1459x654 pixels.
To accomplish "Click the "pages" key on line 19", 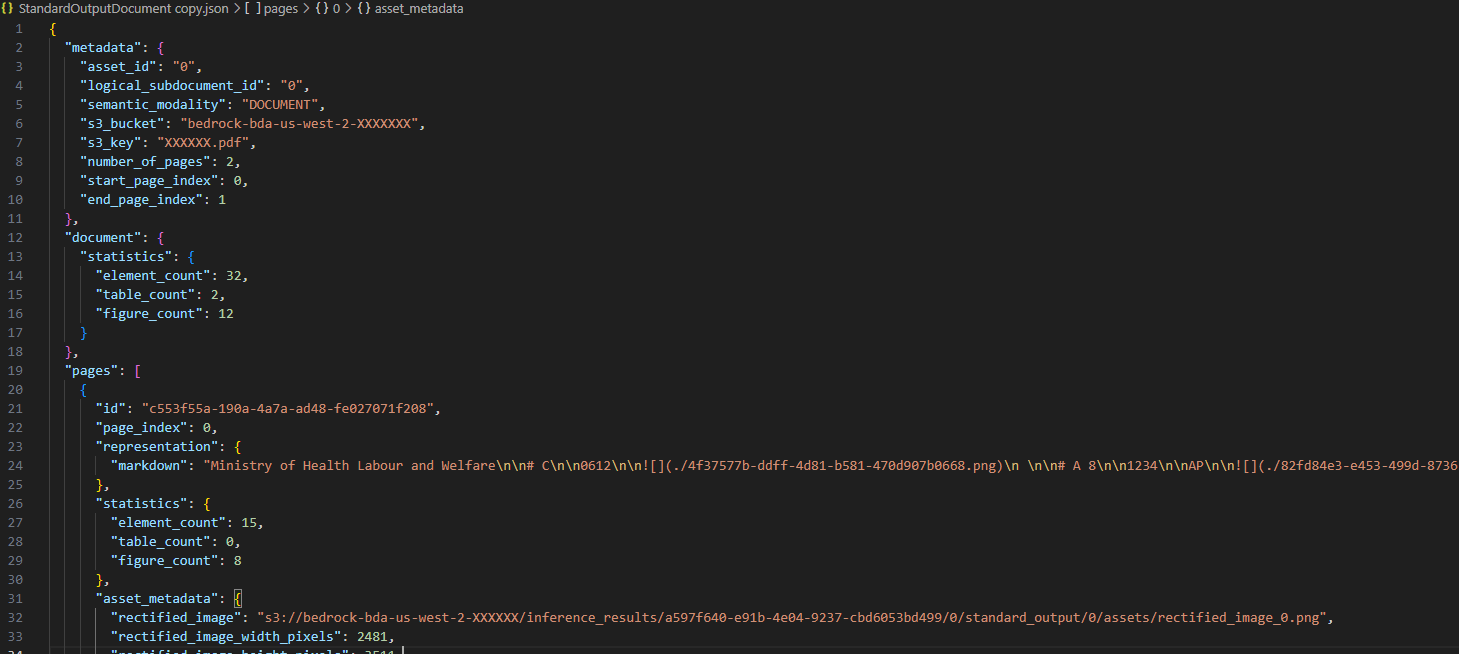I will click(x=91, y=370).
